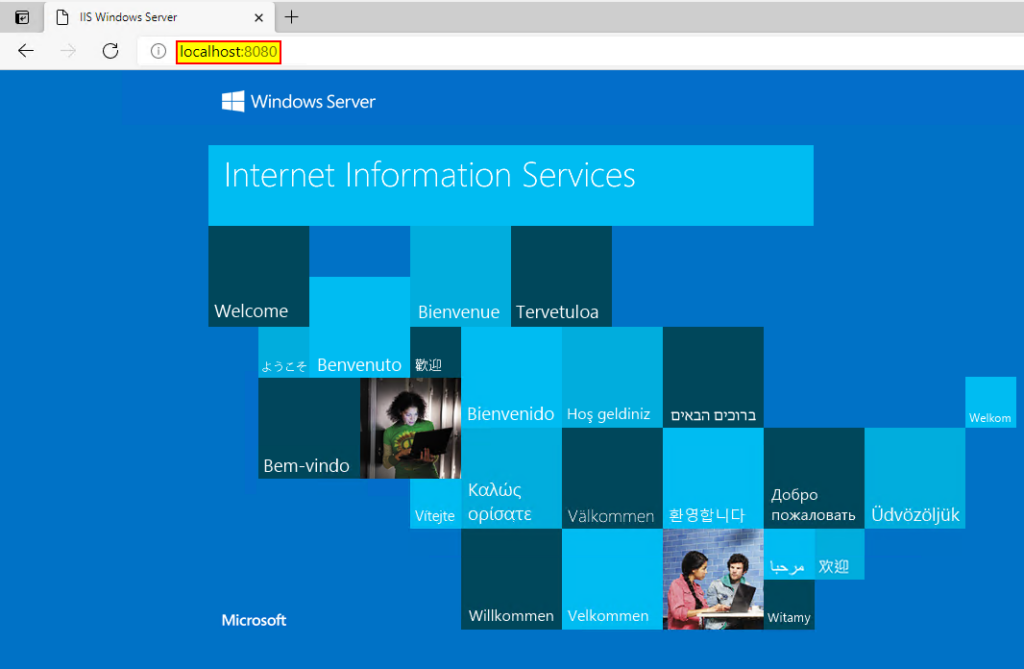The width and height of the screenshot is (1024, 669).
Task: Click the Bem-vindo tile
Action: pyautogui.click(x=309, y=429)
